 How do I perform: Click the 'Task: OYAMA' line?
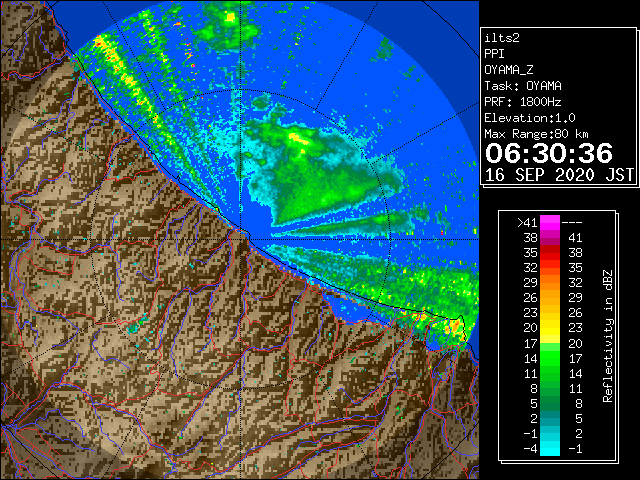point(523,86)
